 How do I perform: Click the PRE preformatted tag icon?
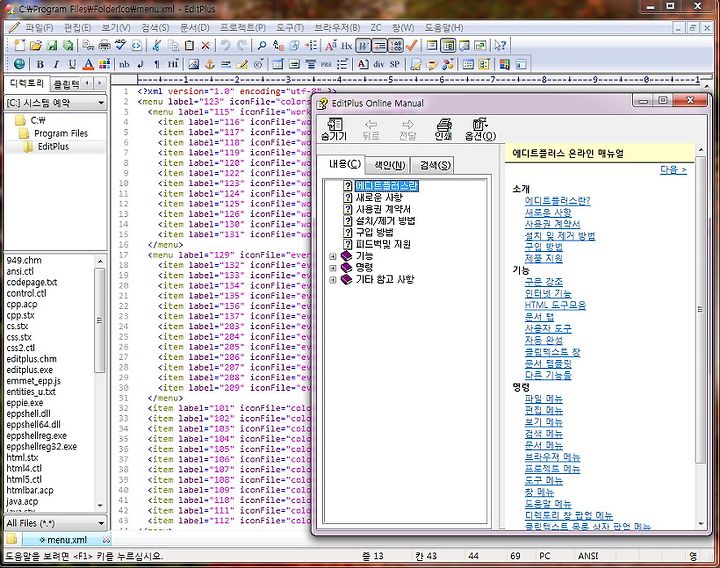pyautogui.click(x=326, y=64)
